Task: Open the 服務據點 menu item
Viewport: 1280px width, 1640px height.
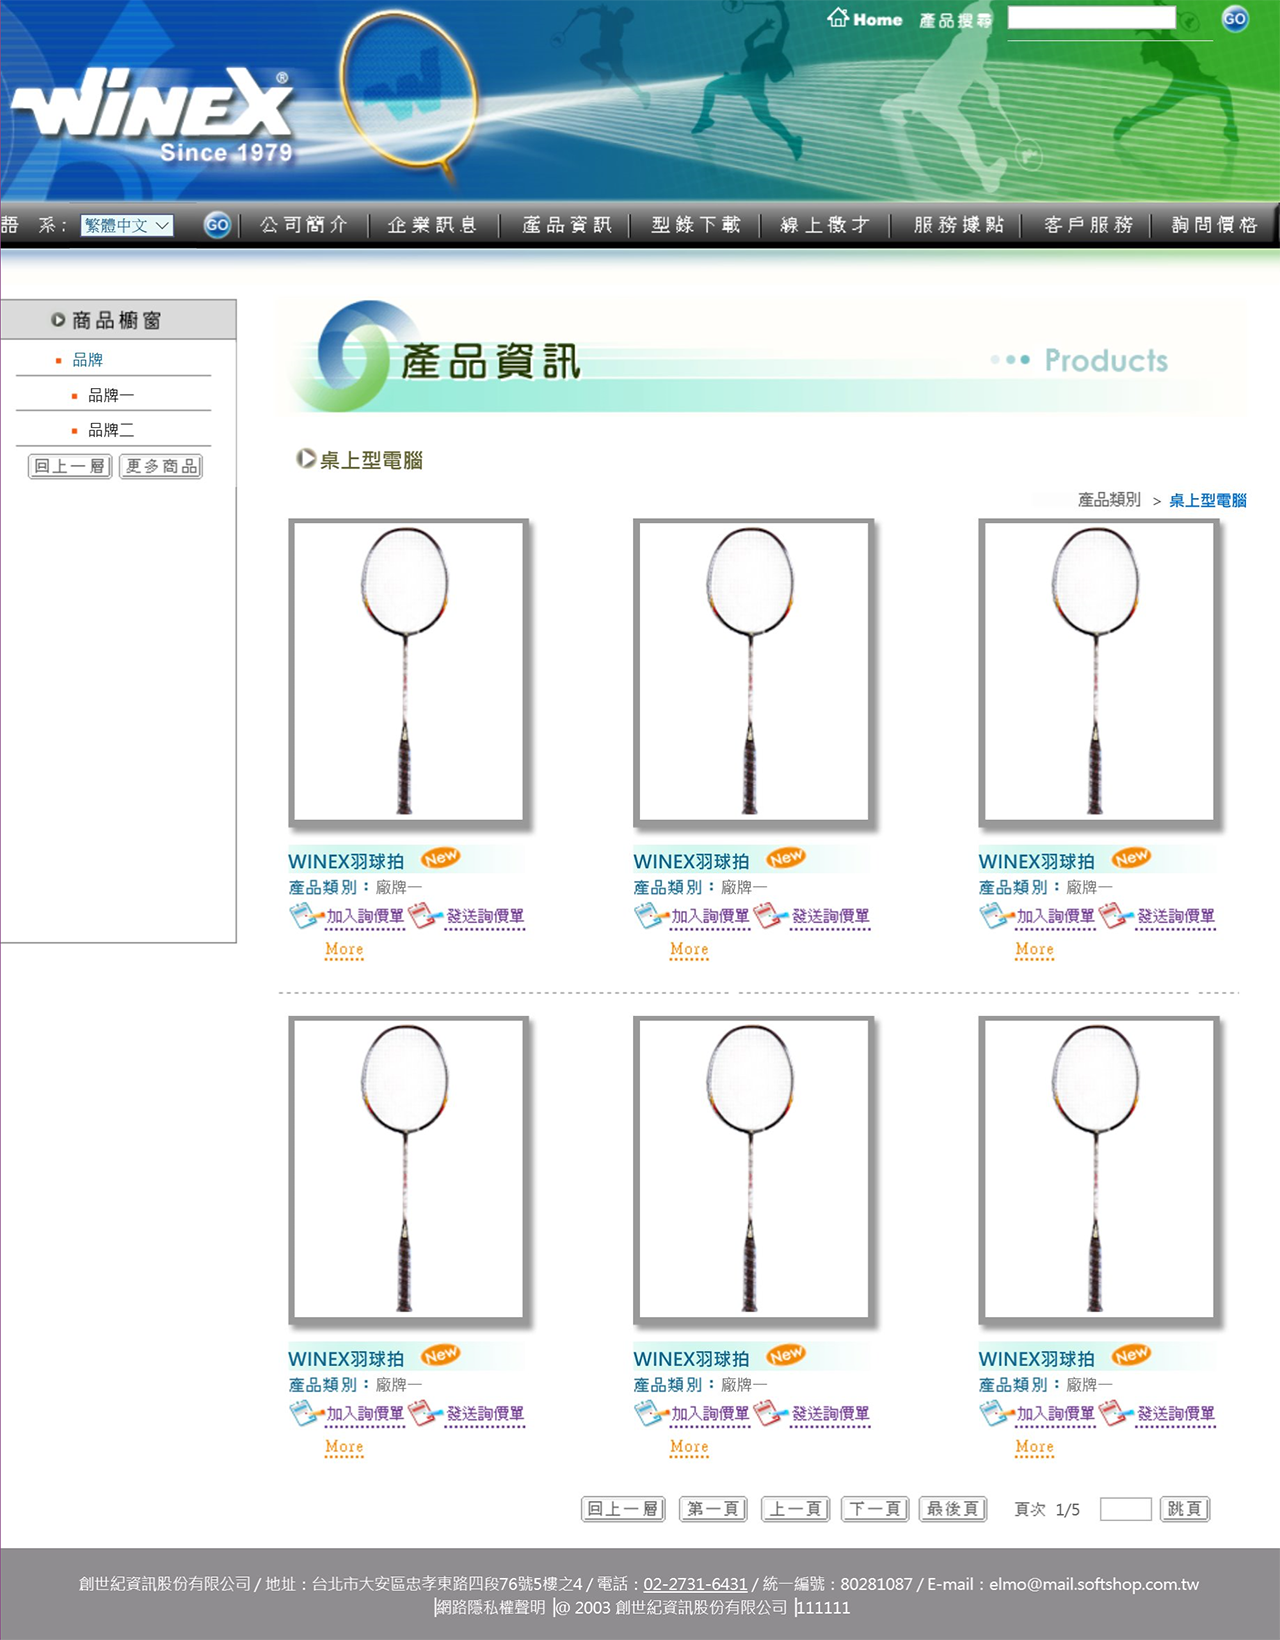Action: click(x=959, y=225)
